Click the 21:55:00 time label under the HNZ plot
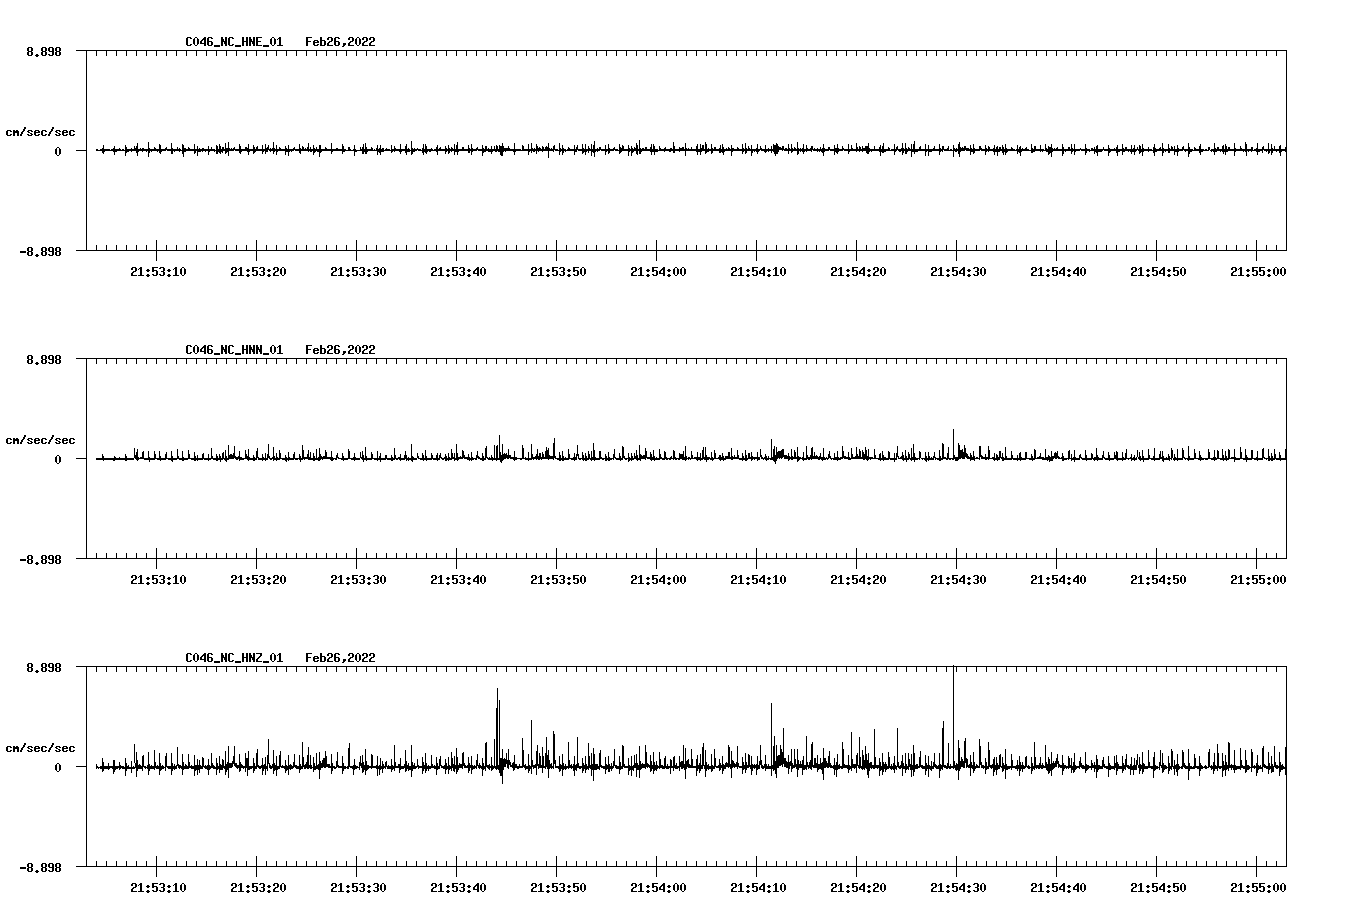 point(1258,888)
